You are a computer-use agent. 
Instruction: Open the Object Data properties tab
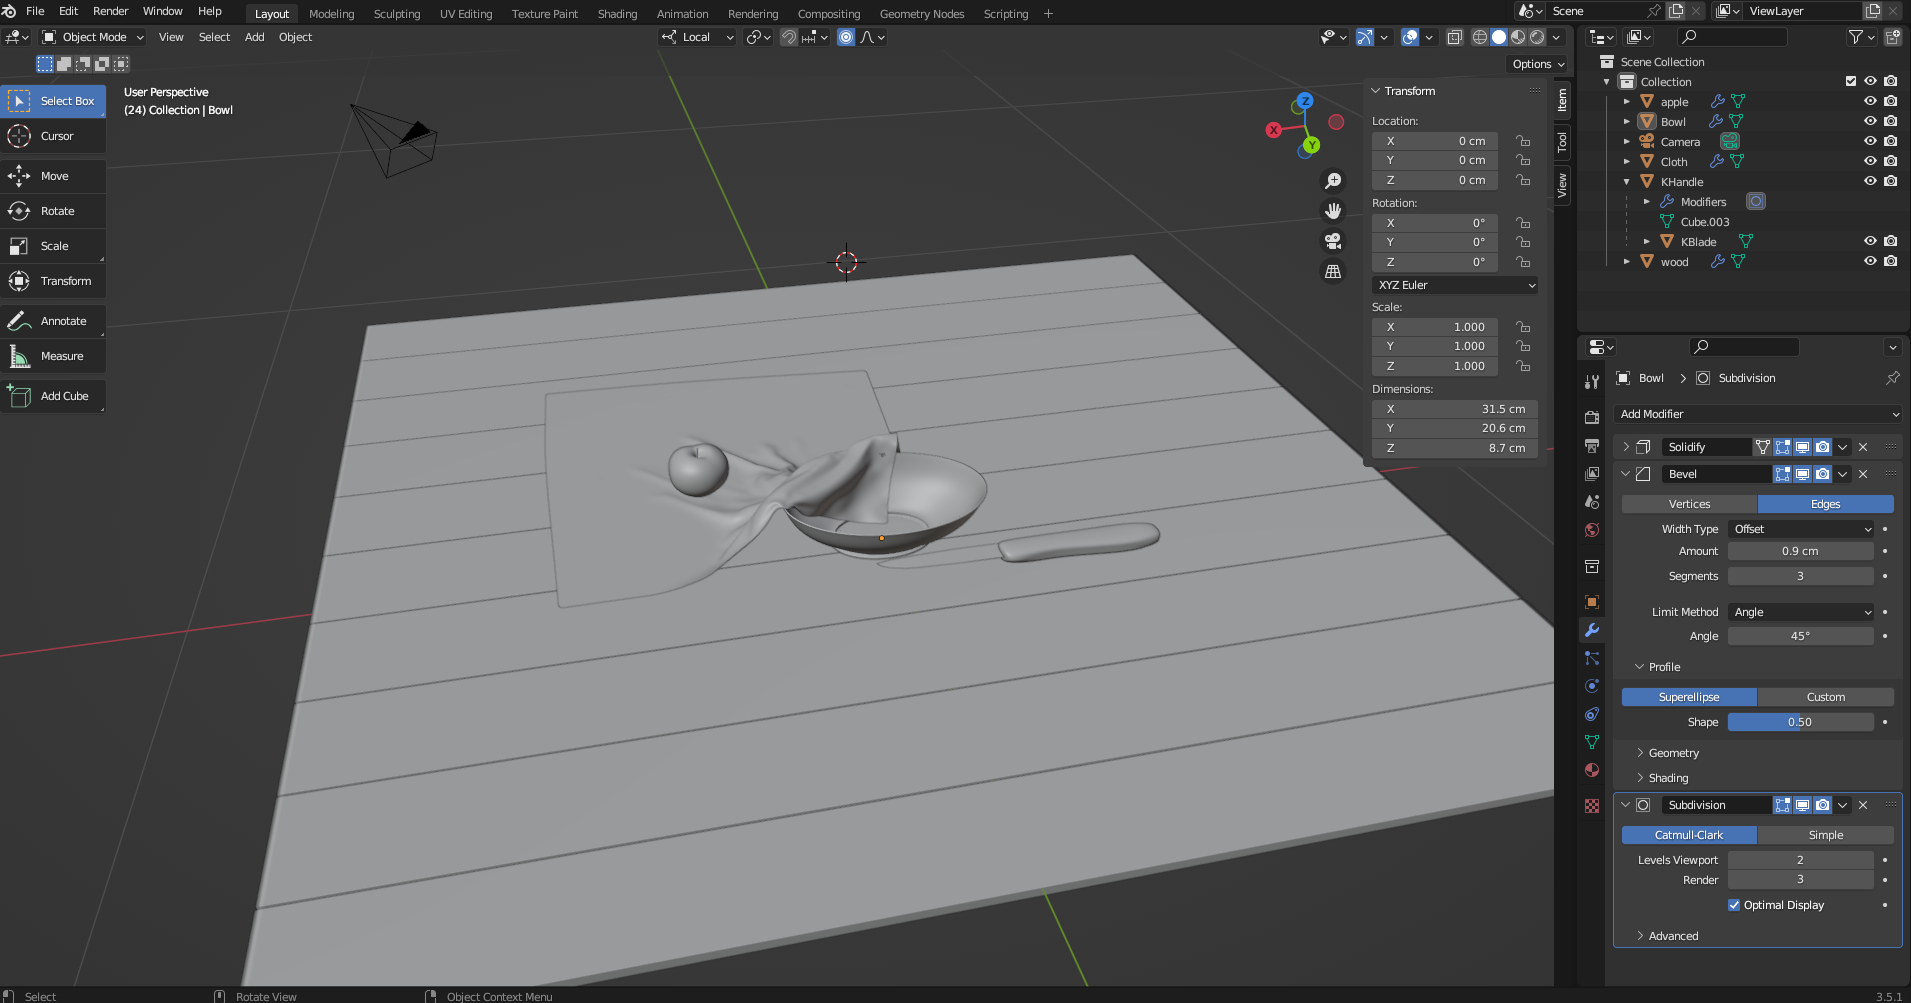[1592, 742]
